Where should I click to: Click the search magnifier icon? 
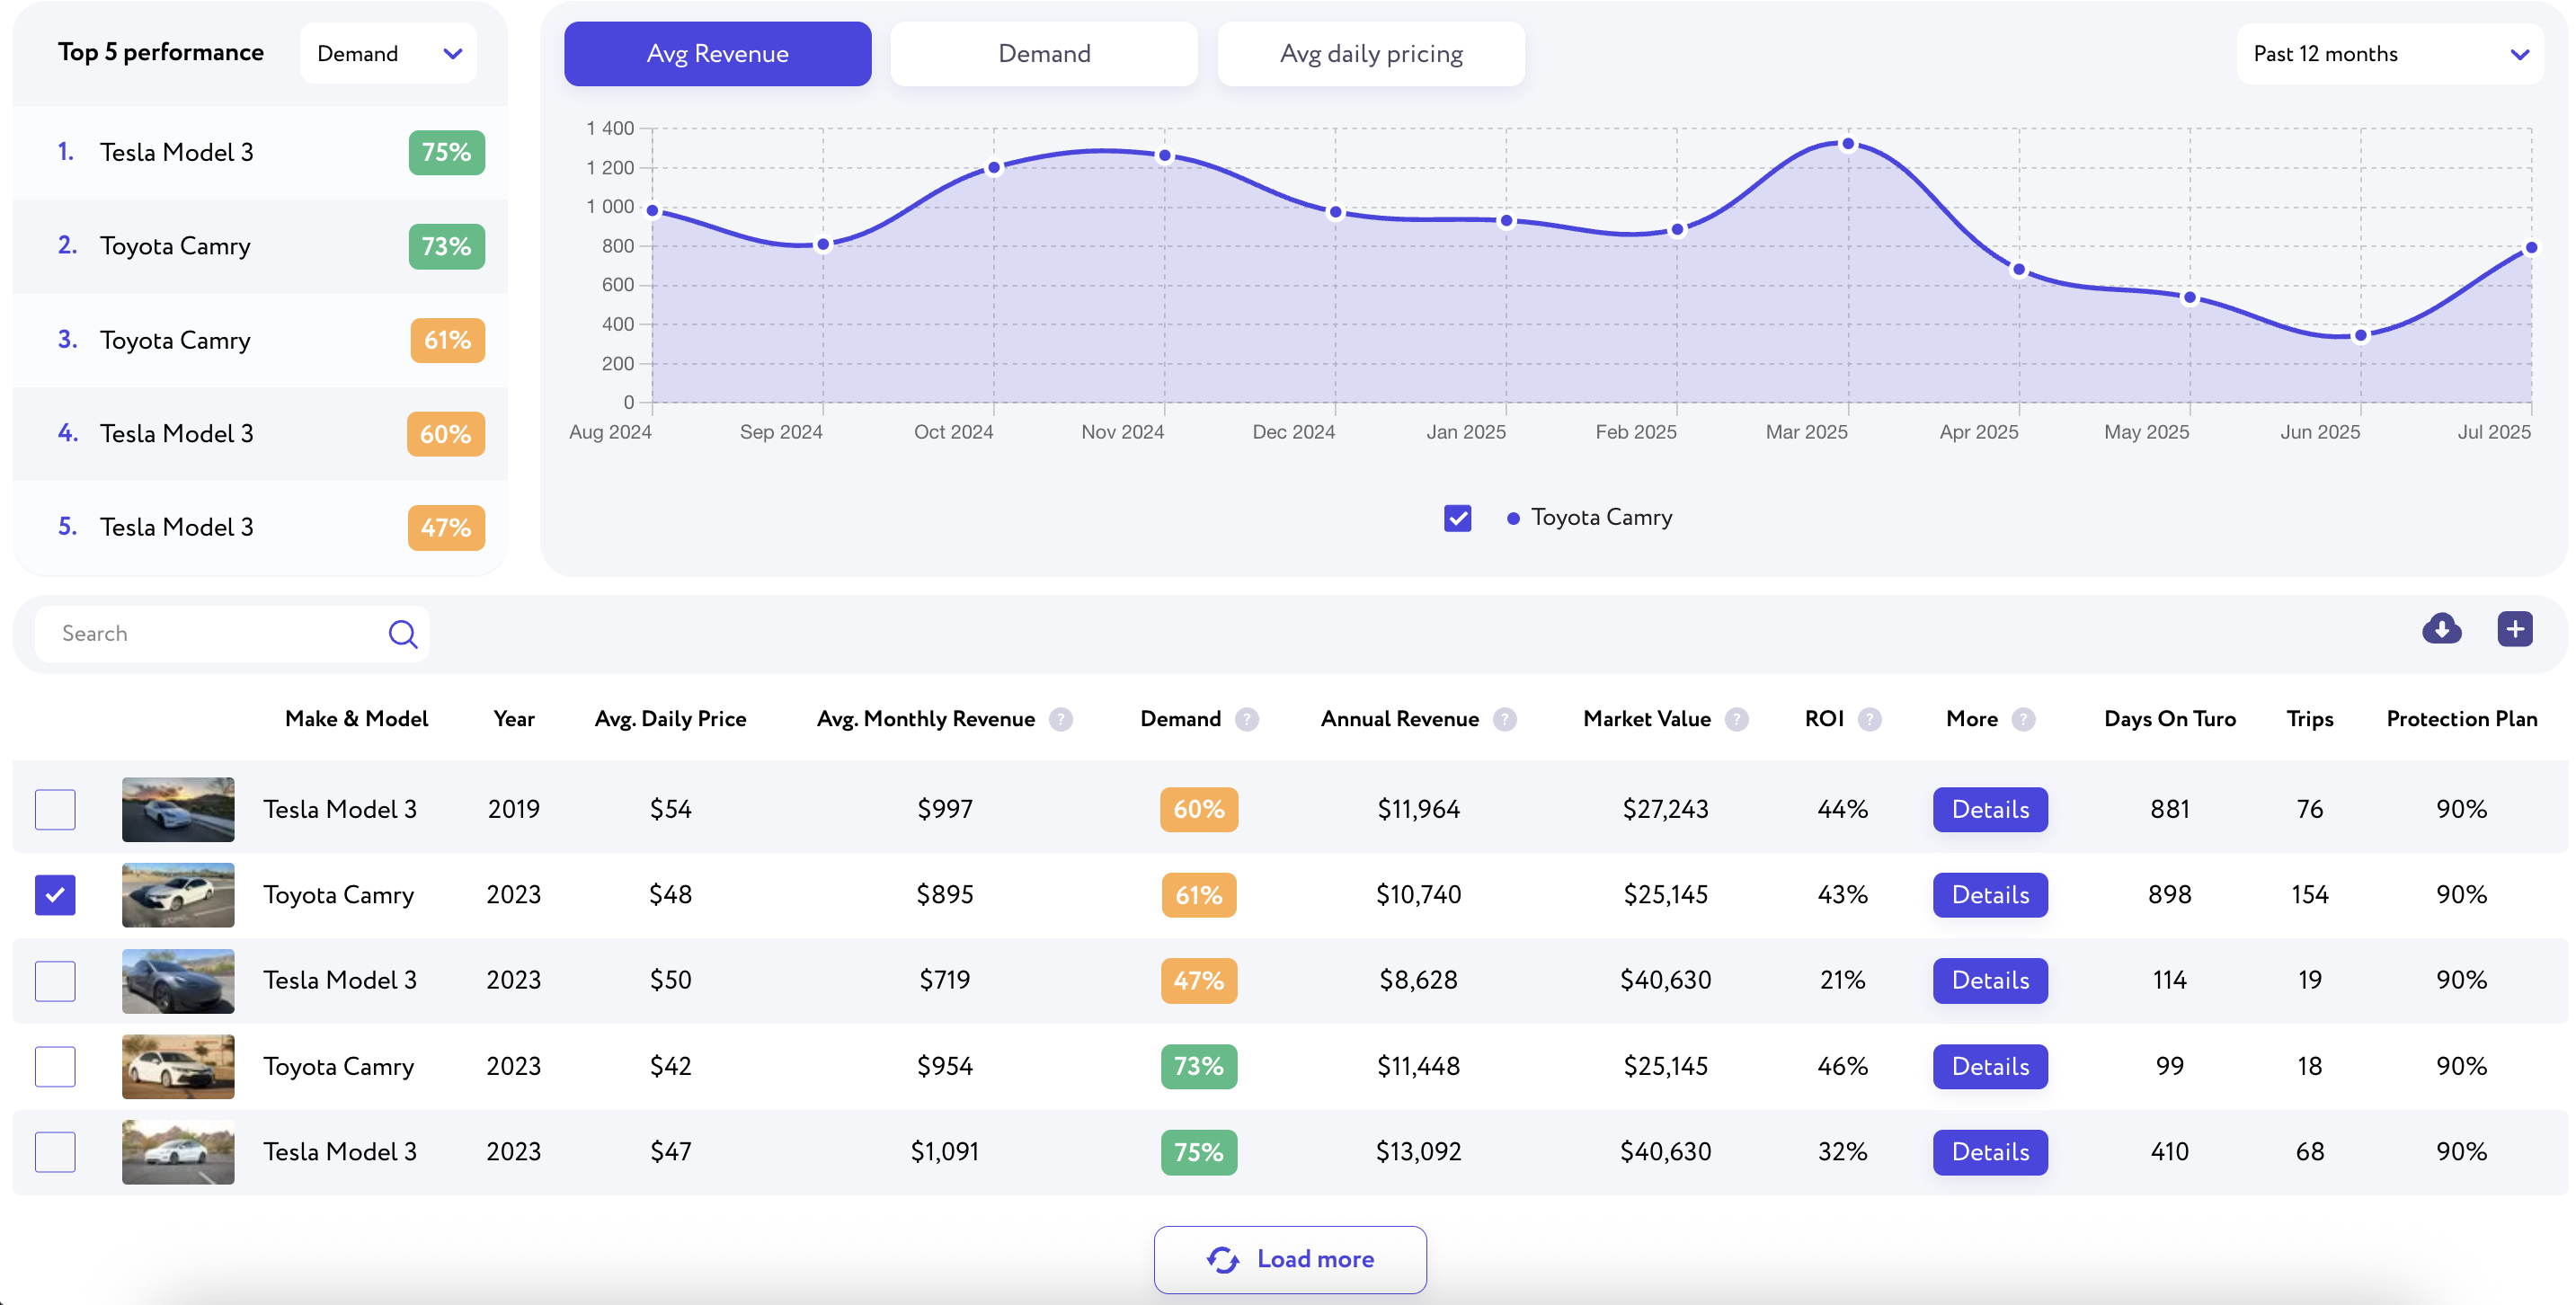point(403,634)
